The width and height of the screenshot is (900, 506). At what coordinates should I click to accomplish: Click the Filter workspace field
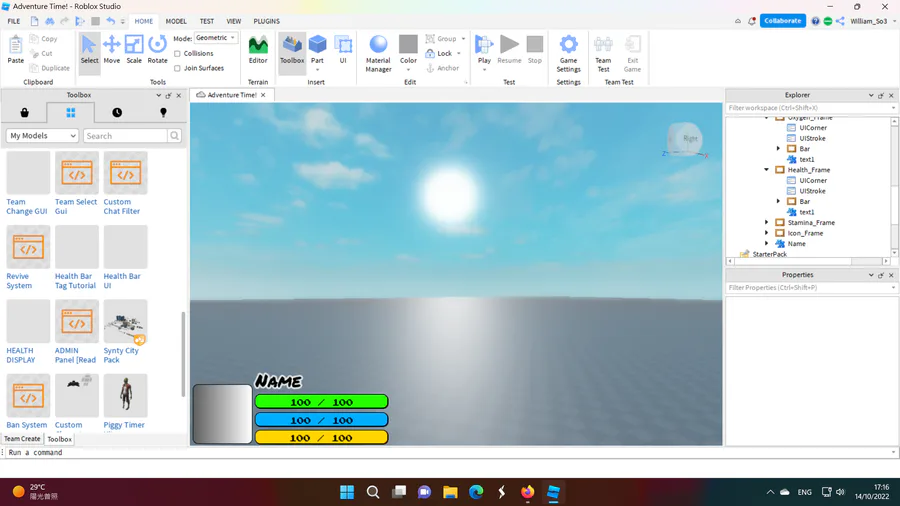tap(809, 108)
